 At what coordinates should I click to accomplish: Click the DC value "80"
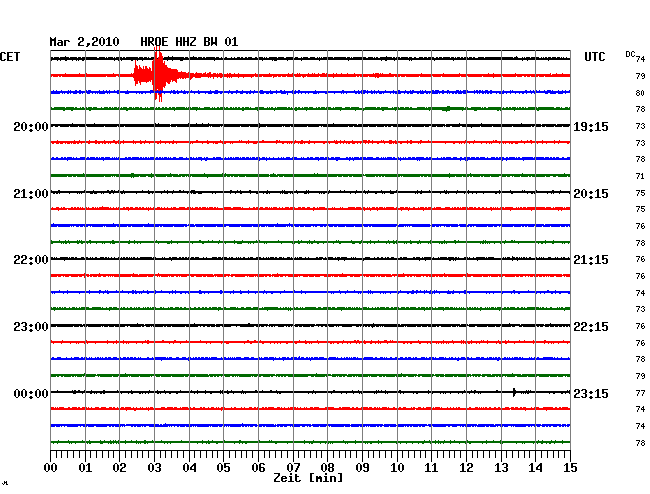tap(640, 93)
